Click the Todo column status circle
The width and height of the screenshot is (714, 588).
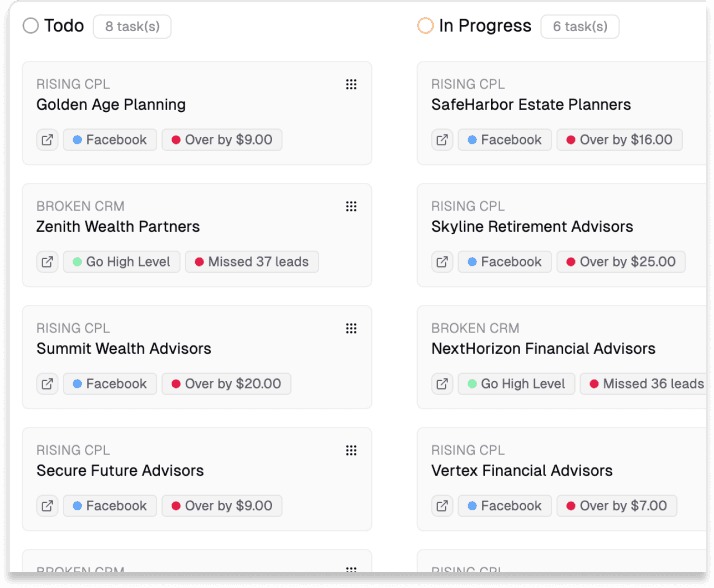tap(31, 26)
